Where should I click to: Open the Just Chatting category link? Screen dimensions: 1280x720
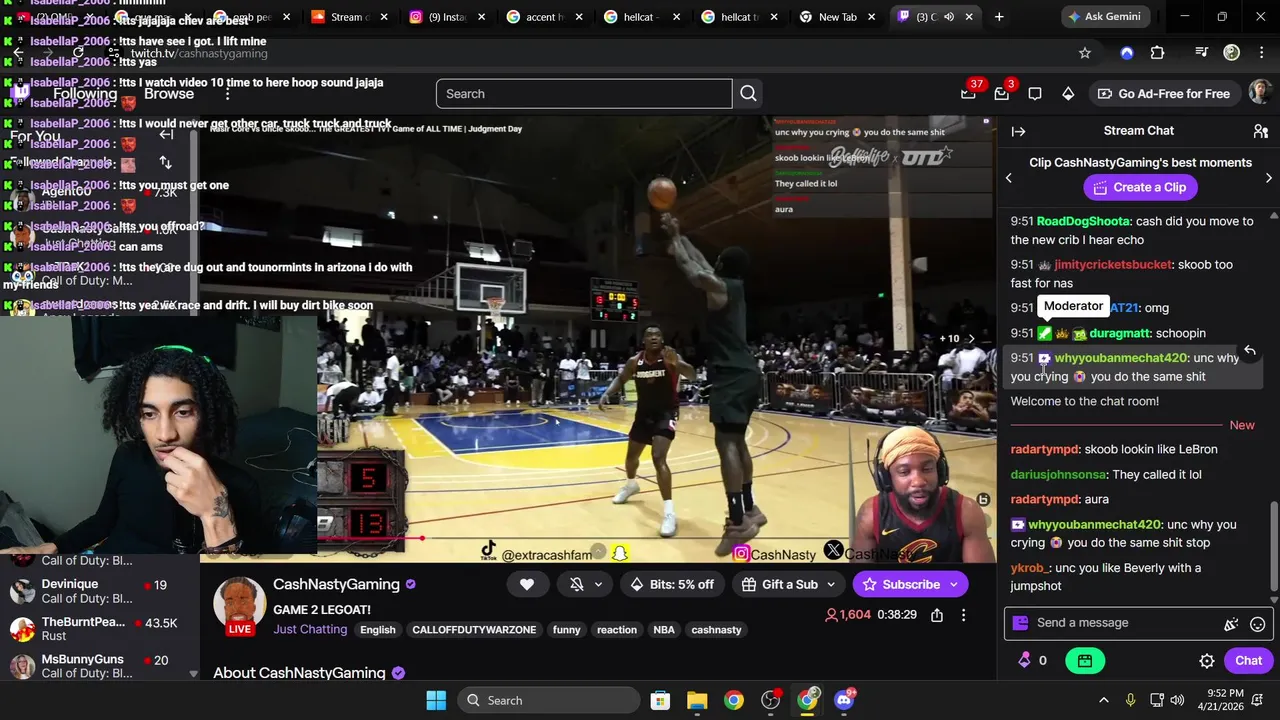pyautogui.click(x=310, y=629)
